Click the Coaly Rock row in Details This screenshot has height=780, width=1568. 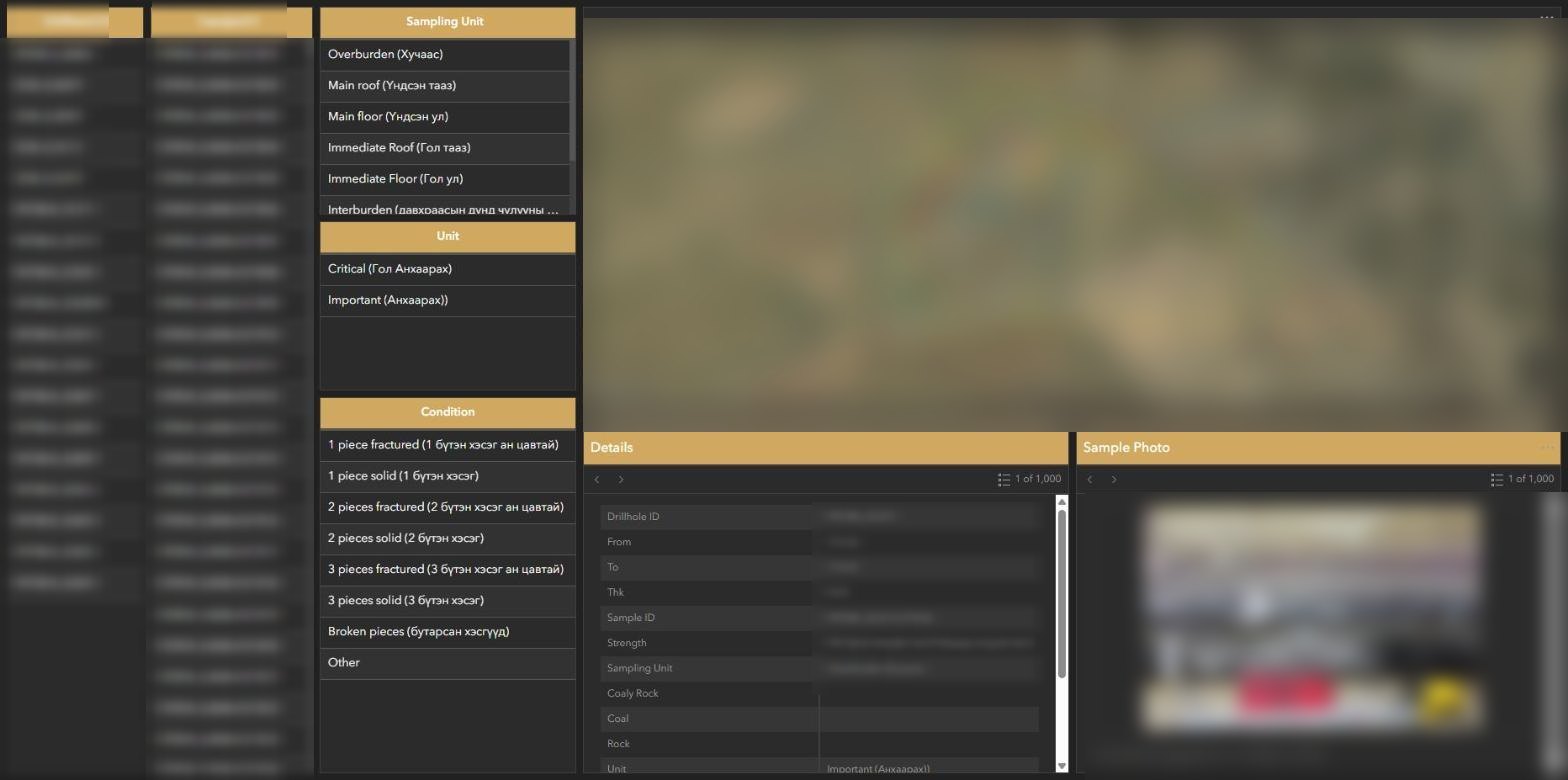(820, 693)
